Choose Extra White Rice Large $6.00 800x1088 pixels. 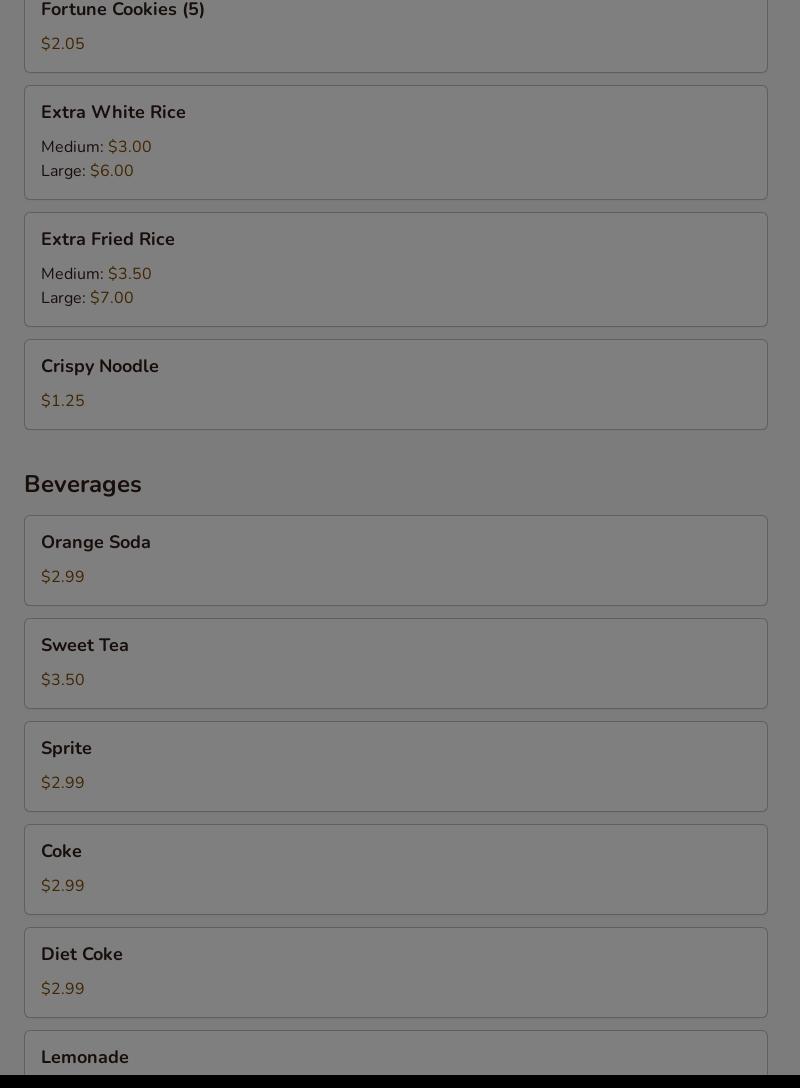(x=87, y=171)
